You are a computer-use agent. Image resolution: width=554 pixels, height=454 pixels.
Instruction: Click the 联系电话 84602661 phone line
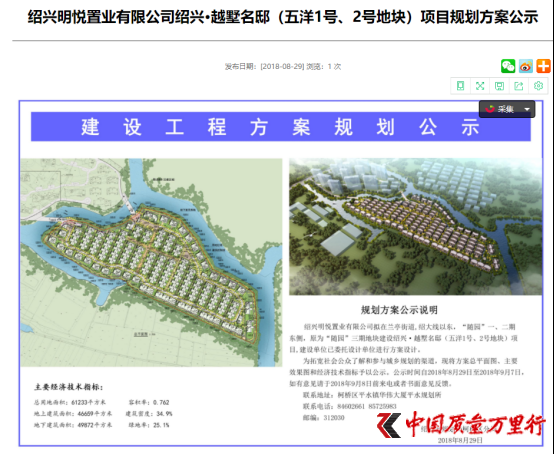point(349,406)
